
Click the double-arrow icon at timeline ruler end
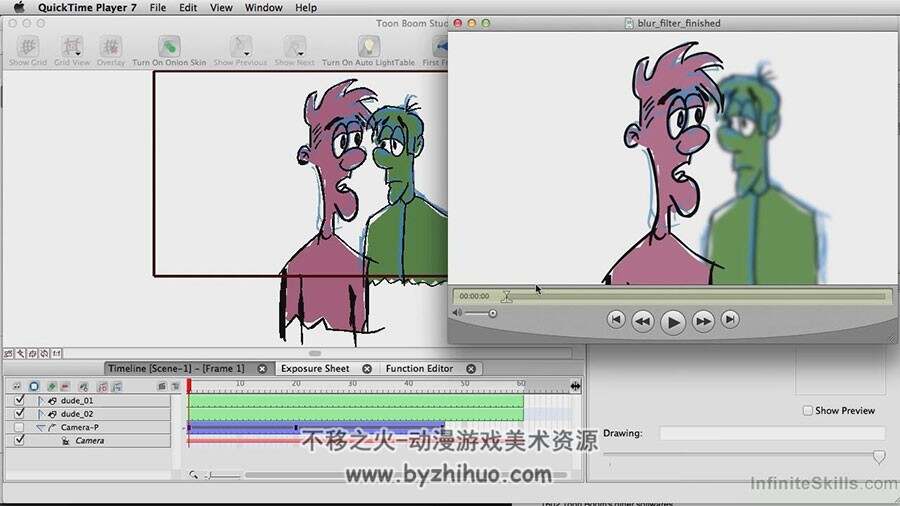[576, 386]
